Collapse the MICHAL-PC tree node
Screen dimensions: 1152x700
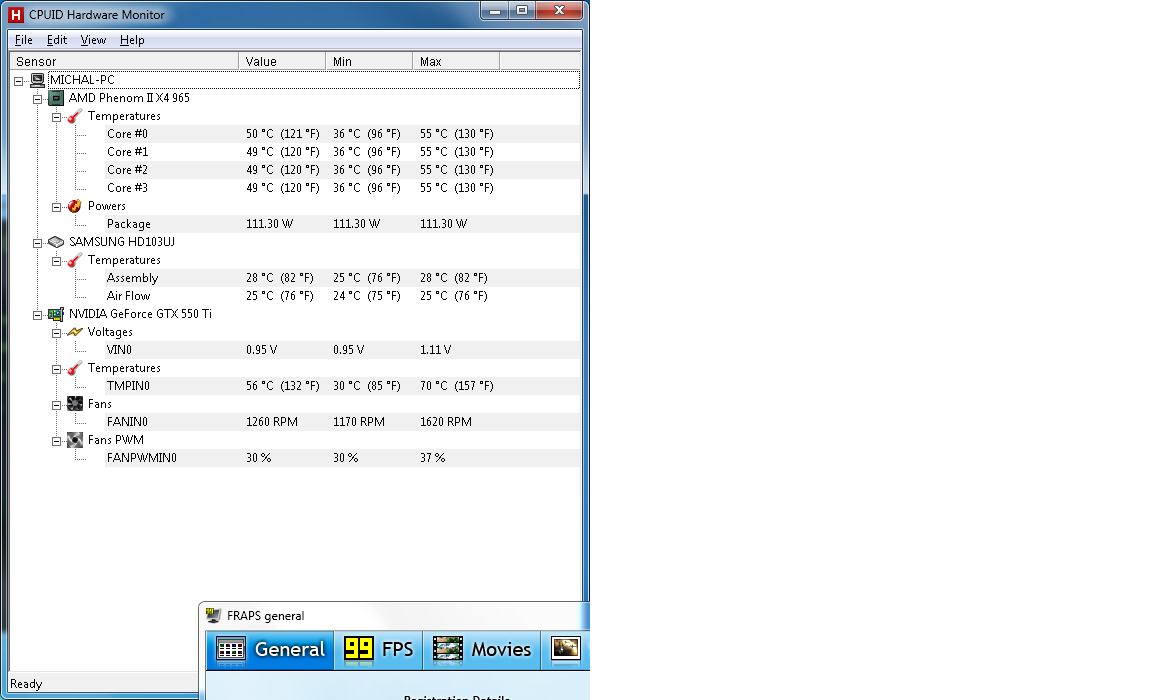pos(19,81)
